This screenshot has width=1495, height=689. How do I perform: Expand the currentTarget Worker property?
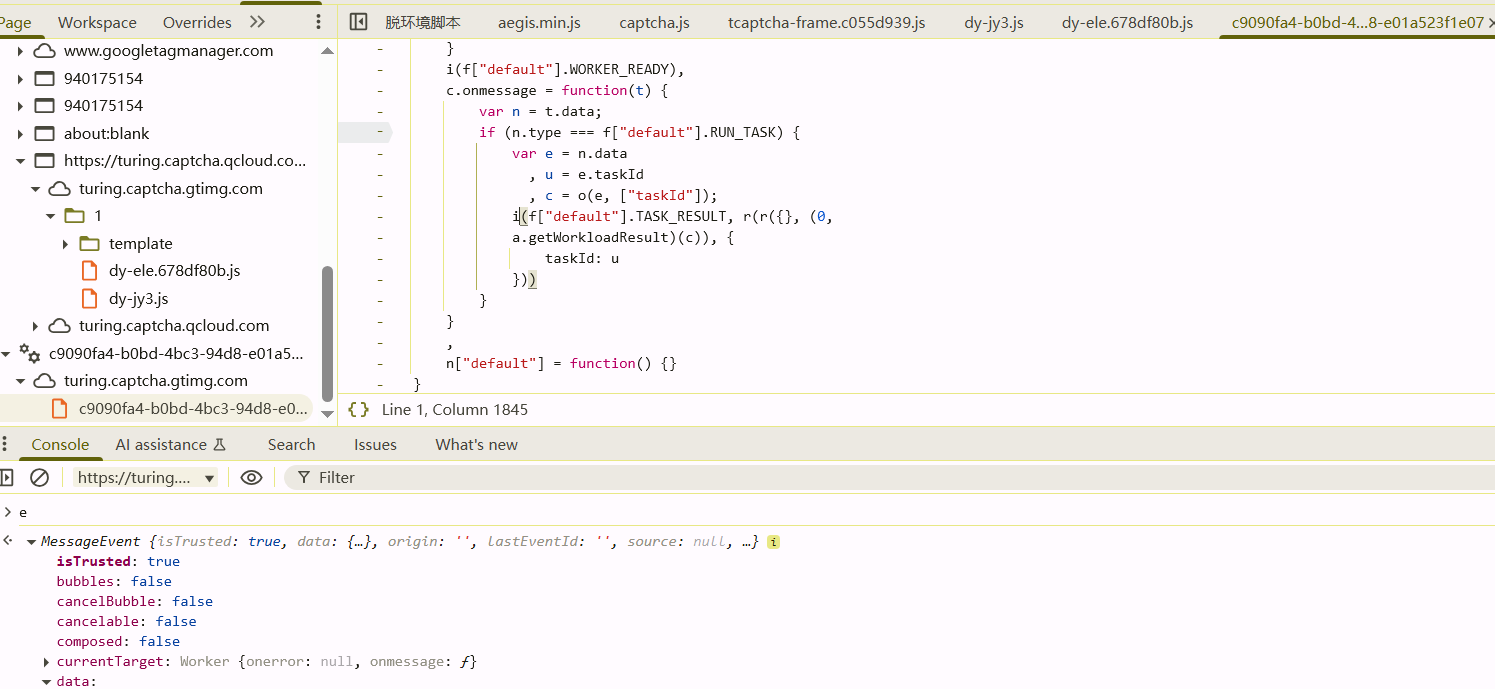46,662
